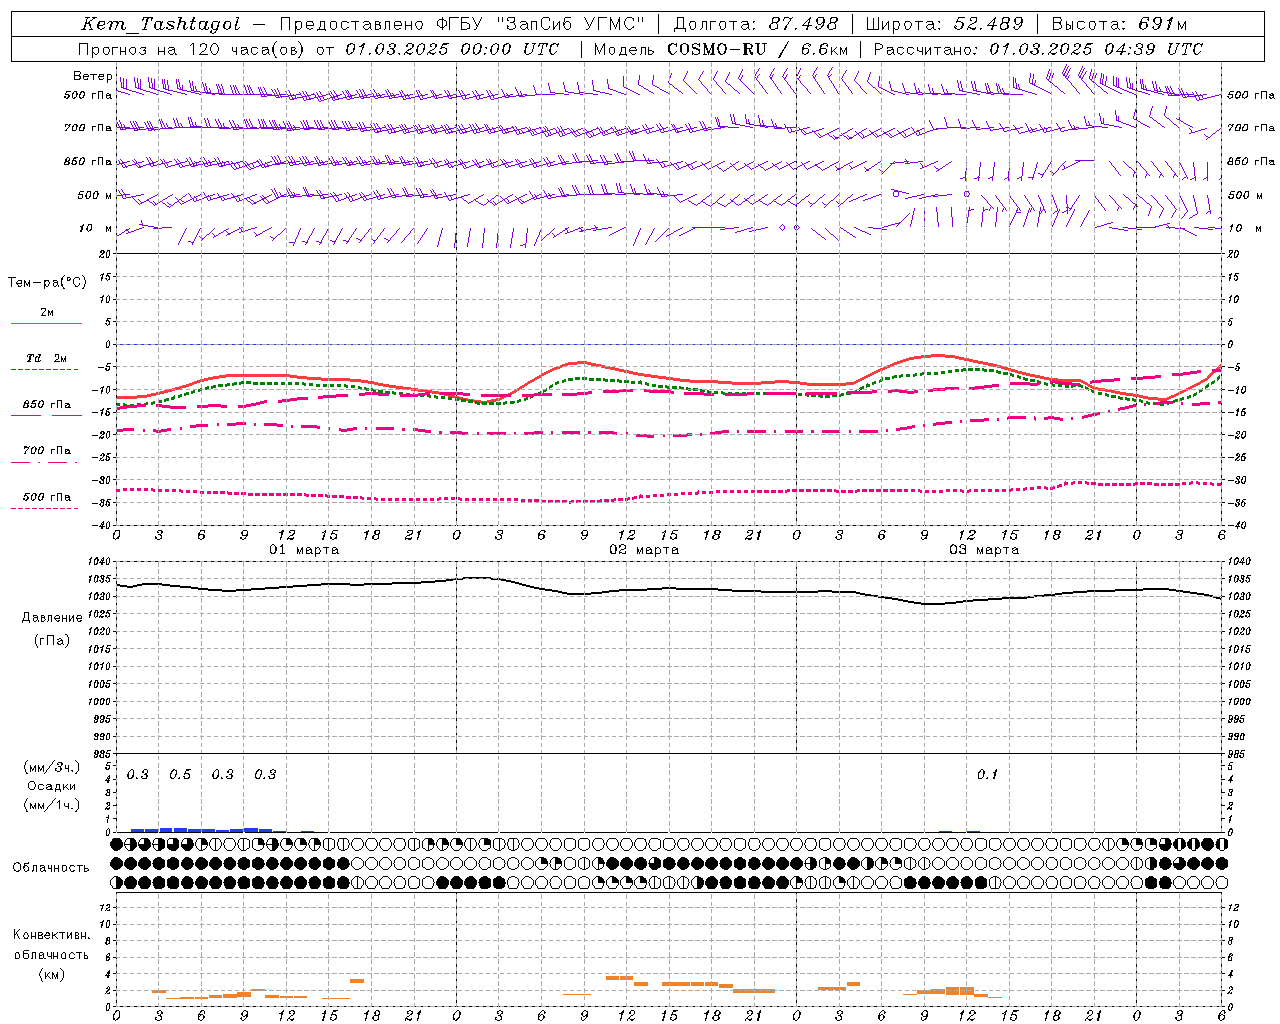Click the '(гПа)' unit label under Давление

pos(52,641)
